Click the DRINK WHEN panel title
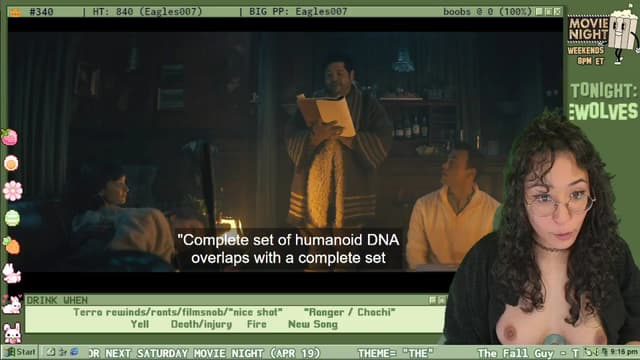This screenshot has height=360, width=640. point(57,300)
